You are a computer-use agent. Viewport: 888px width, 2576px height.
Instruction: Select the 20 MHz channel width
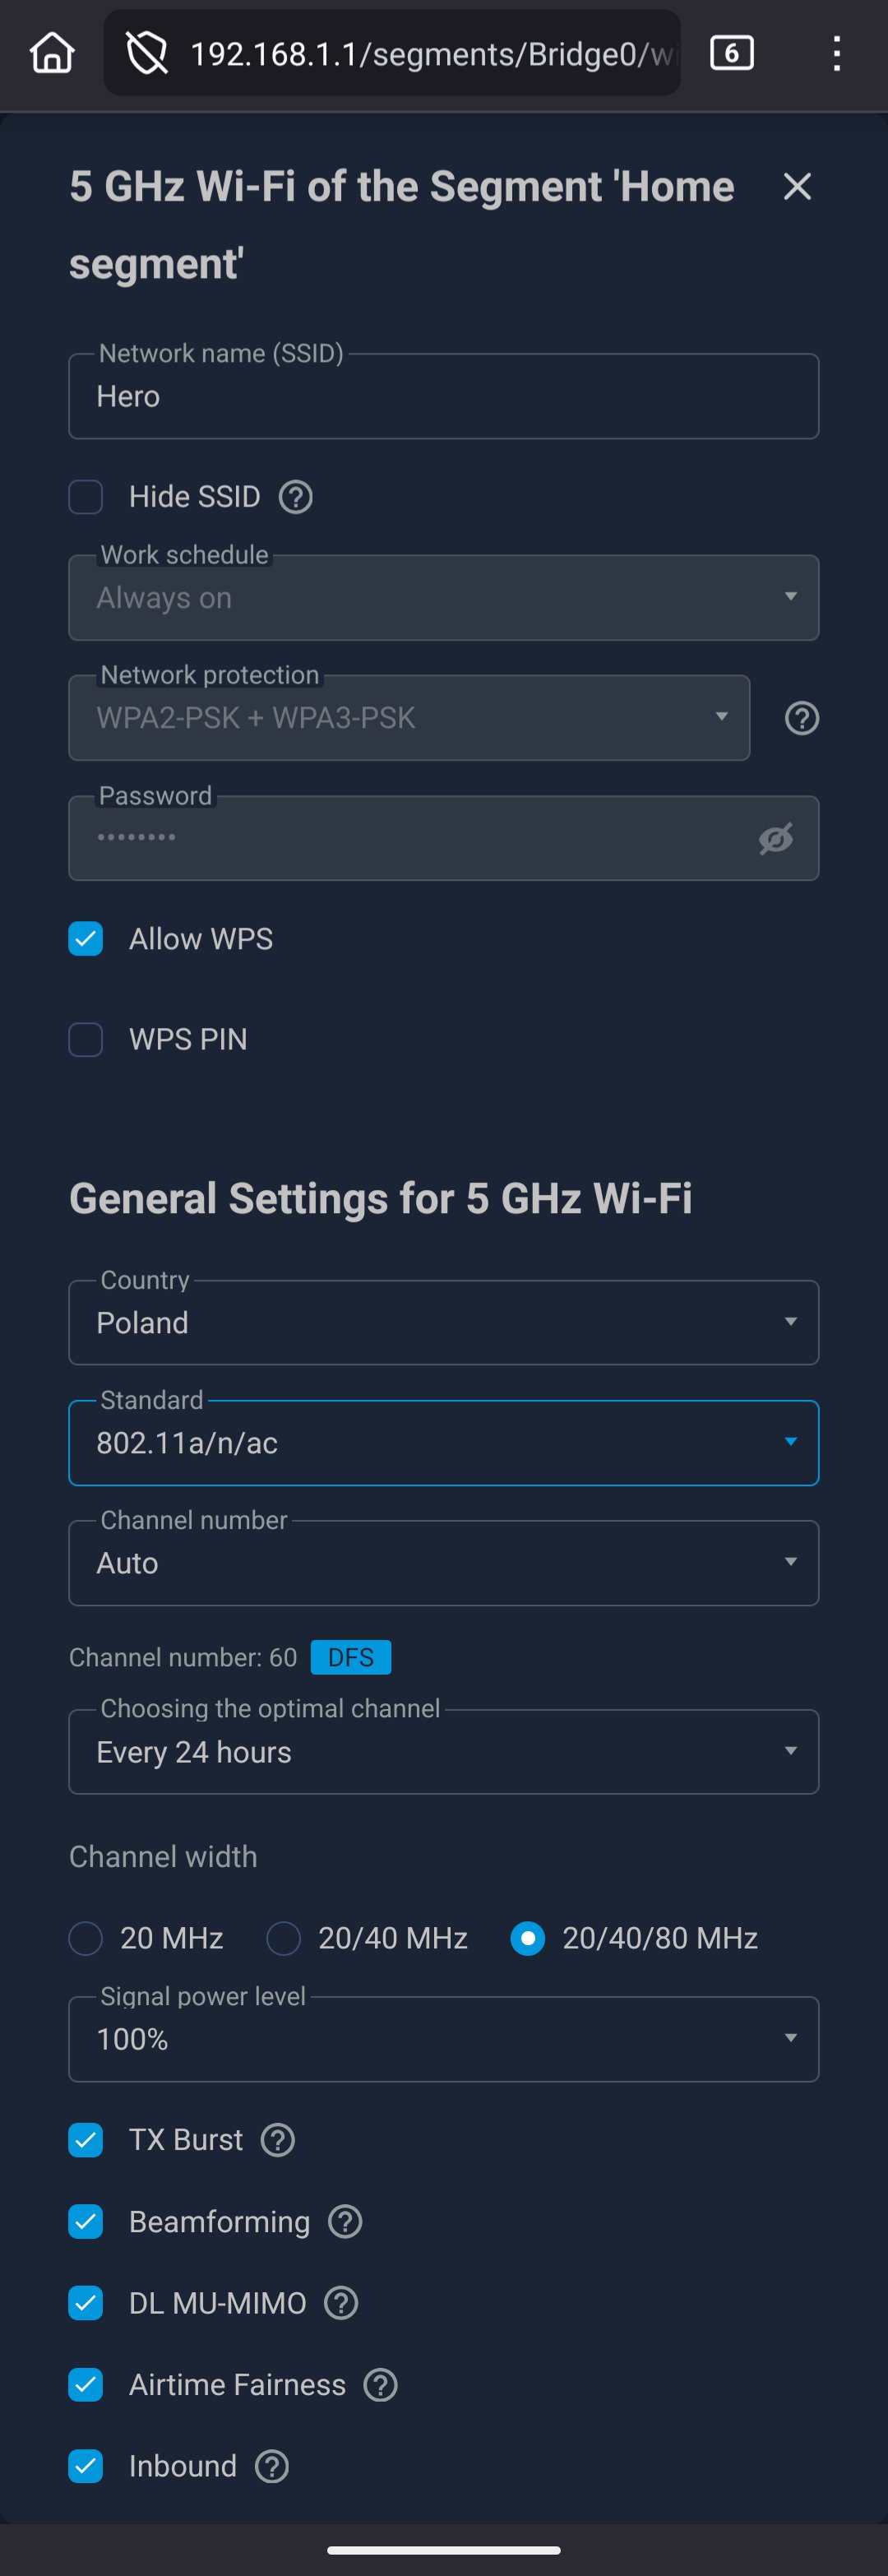[86, 1938]
